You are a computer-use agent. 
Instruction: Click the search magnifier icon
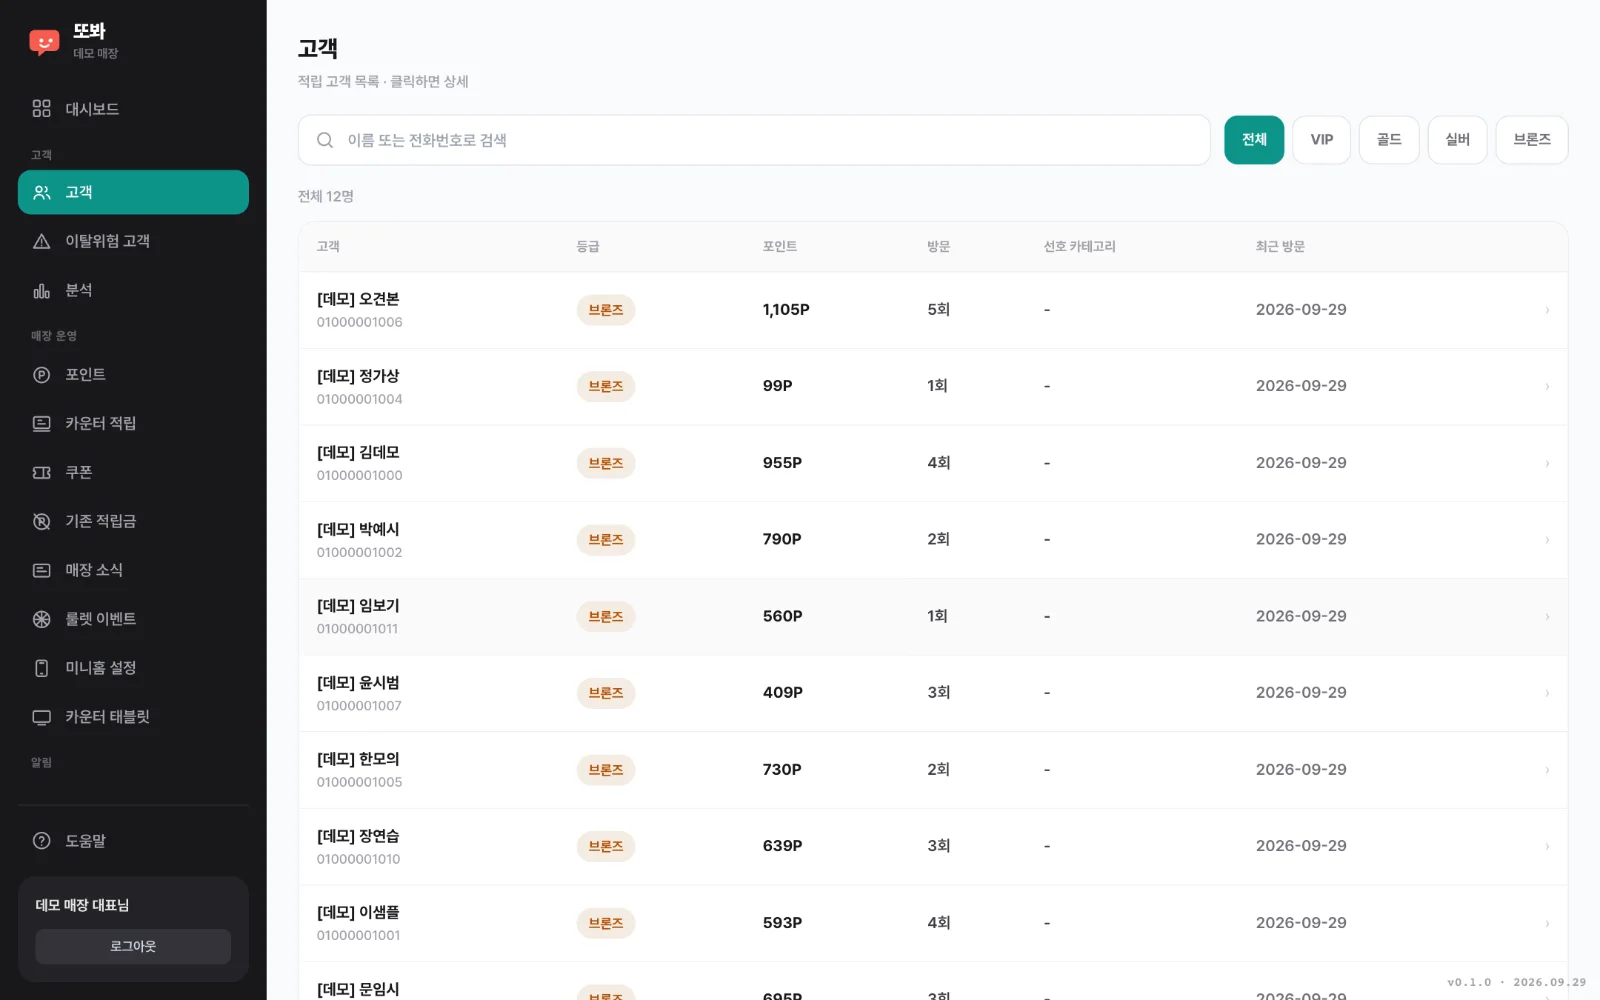[x=325, y=140]
